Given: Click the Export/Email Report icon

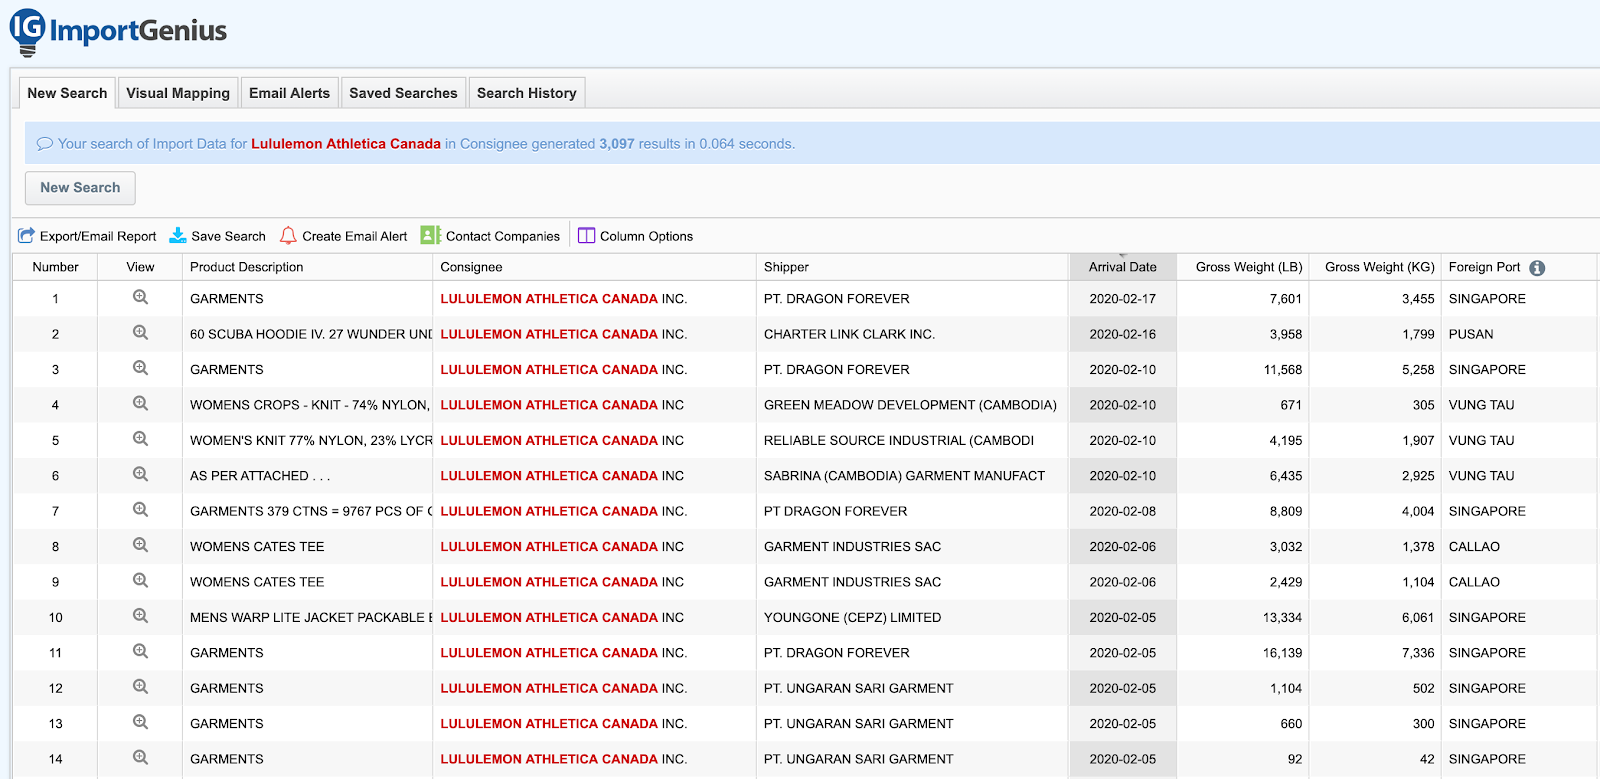Looking at the screenshot, I should pos(27,236).
